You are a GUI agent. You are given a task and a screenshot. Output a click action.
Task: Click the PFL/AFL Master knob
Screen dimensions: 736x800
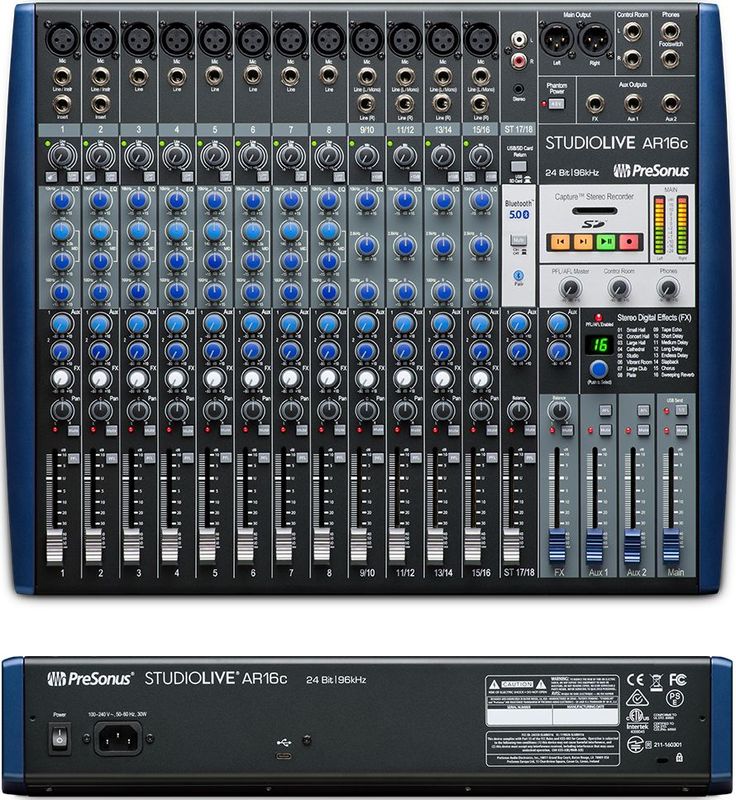click(x=571, y=288)
